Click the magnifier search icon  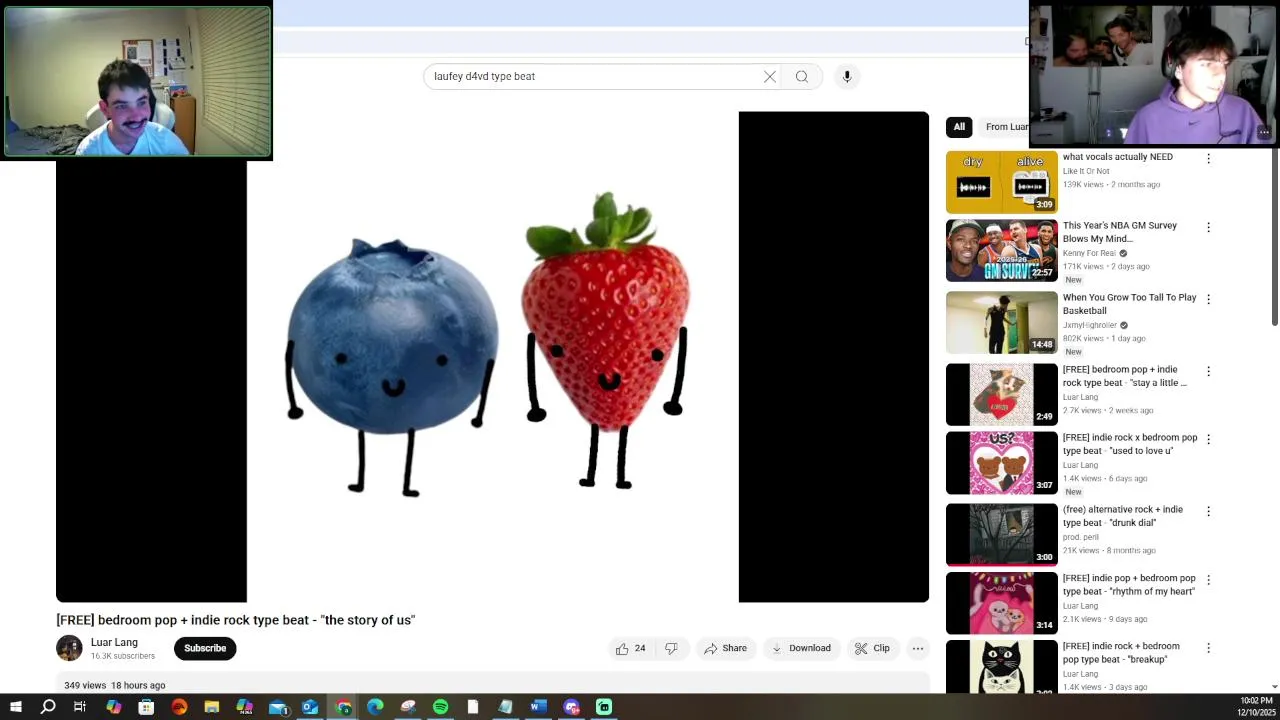(802, 77)
